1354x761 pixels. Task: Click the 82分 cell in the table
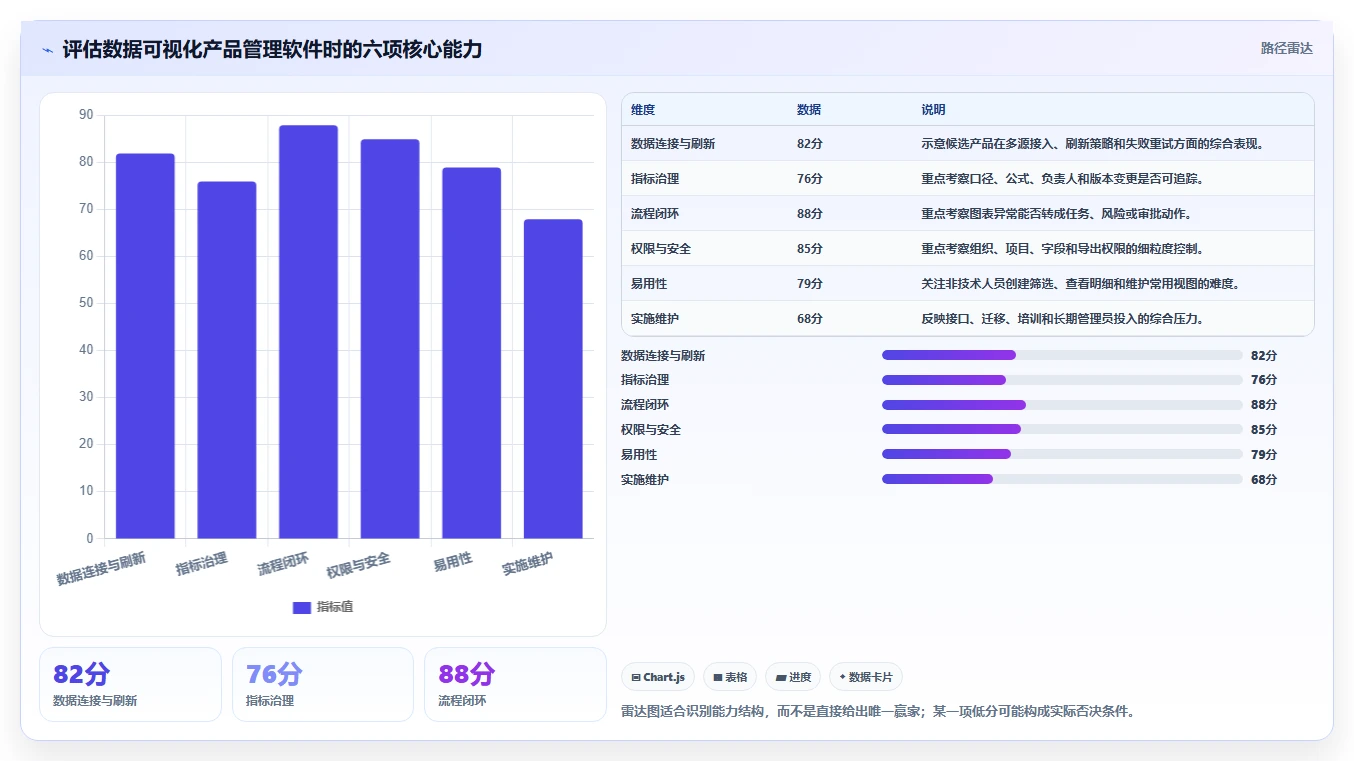point(810,144)
